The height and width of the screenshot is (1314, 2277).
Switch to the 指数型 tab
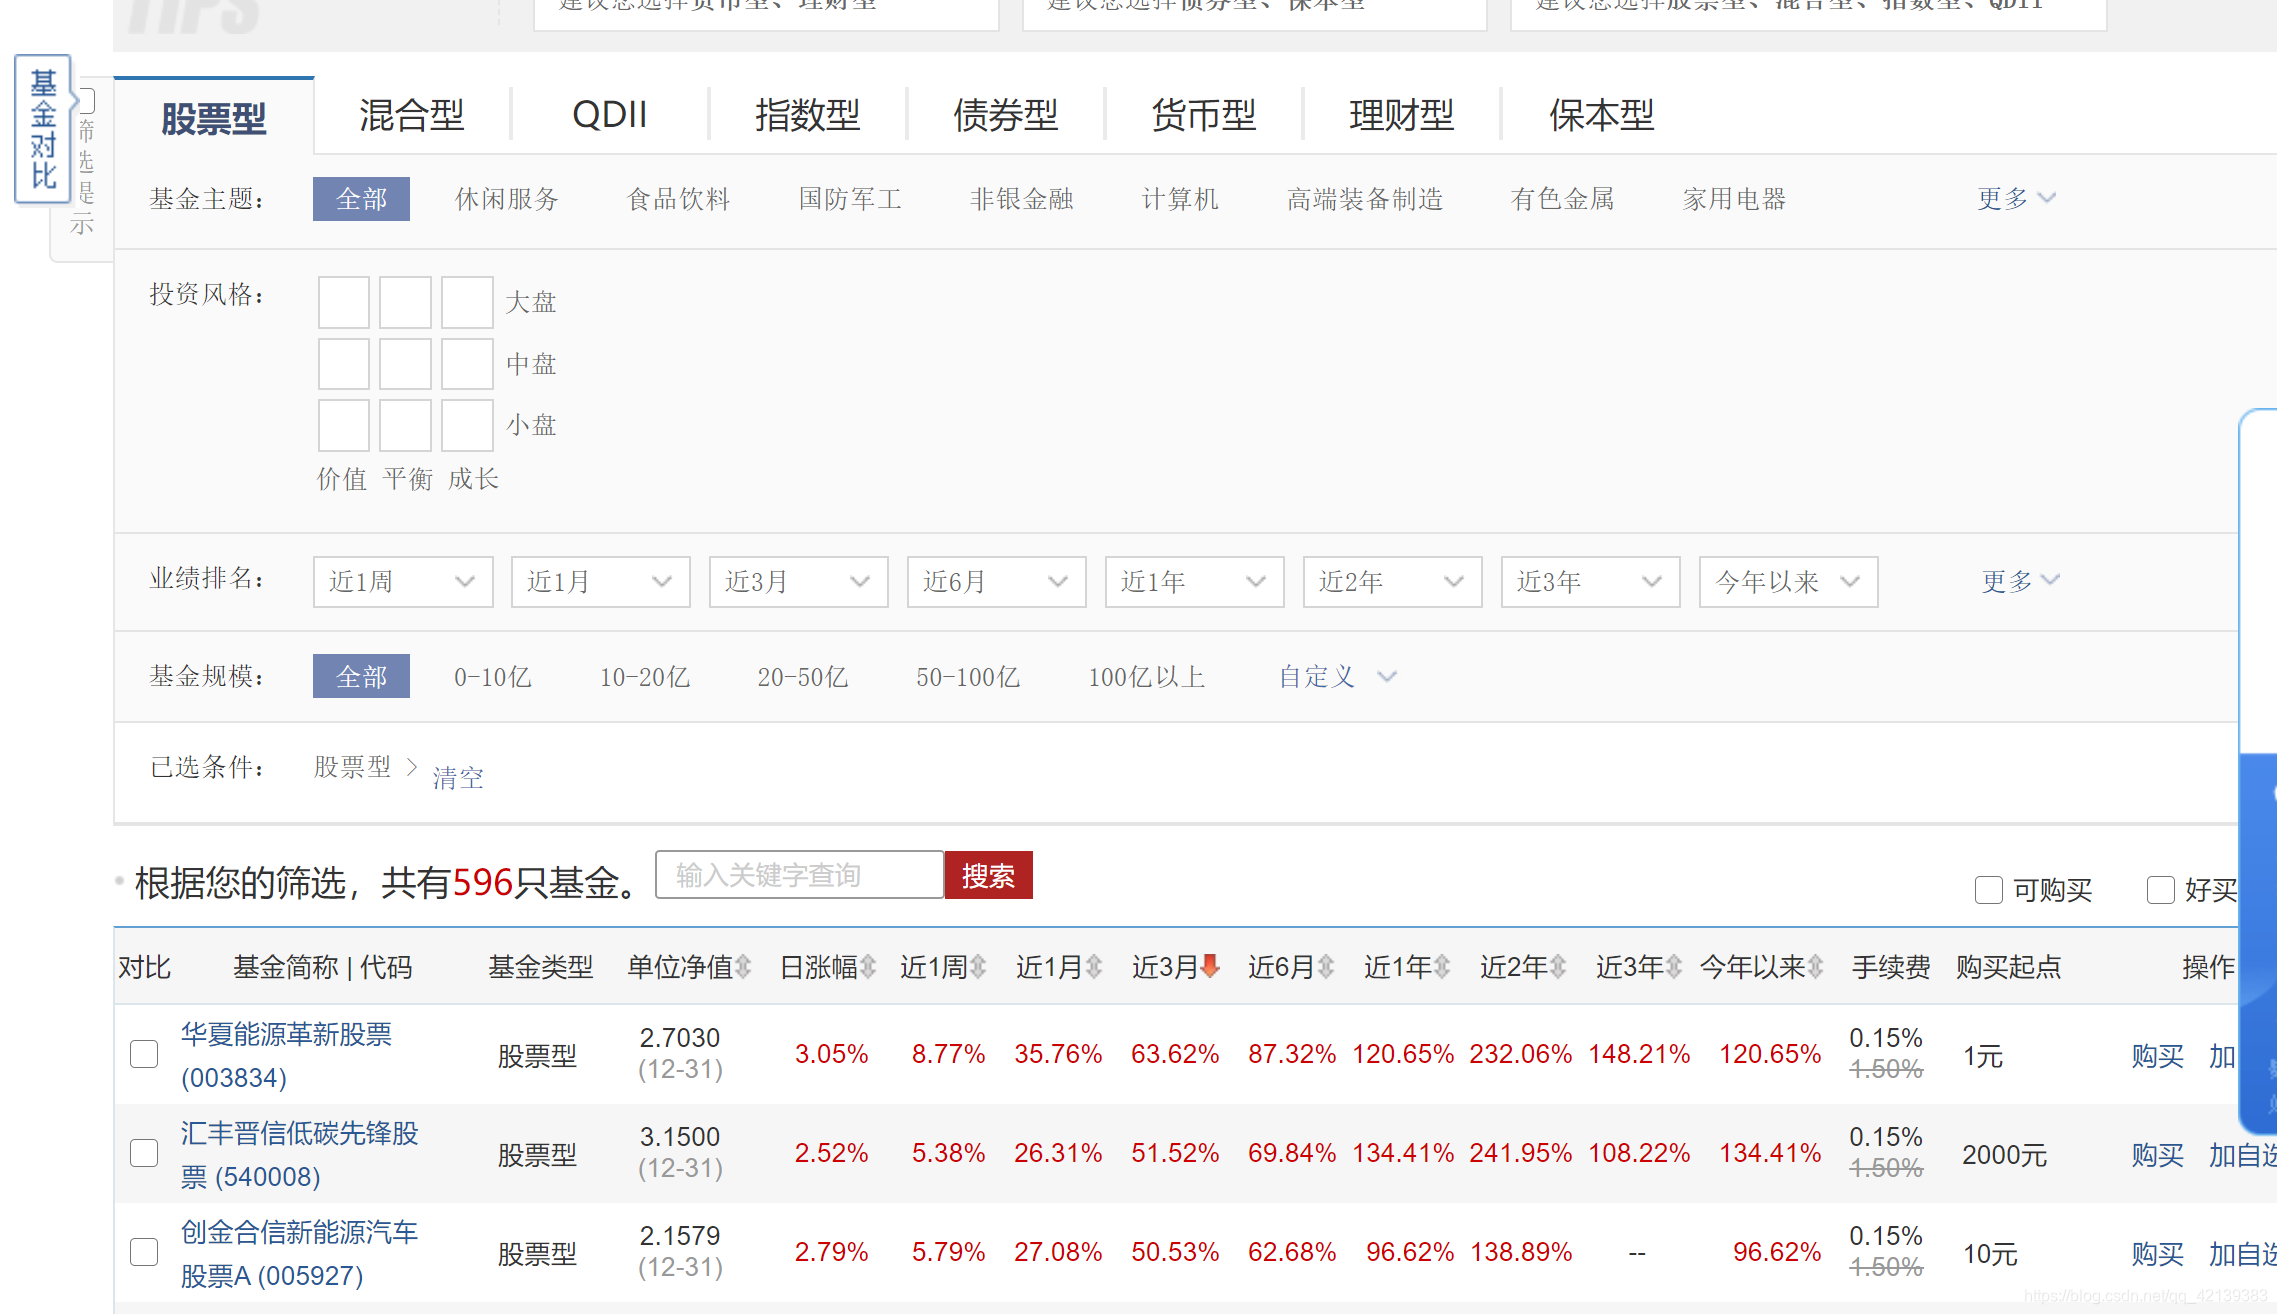click(x=808, y=115)
